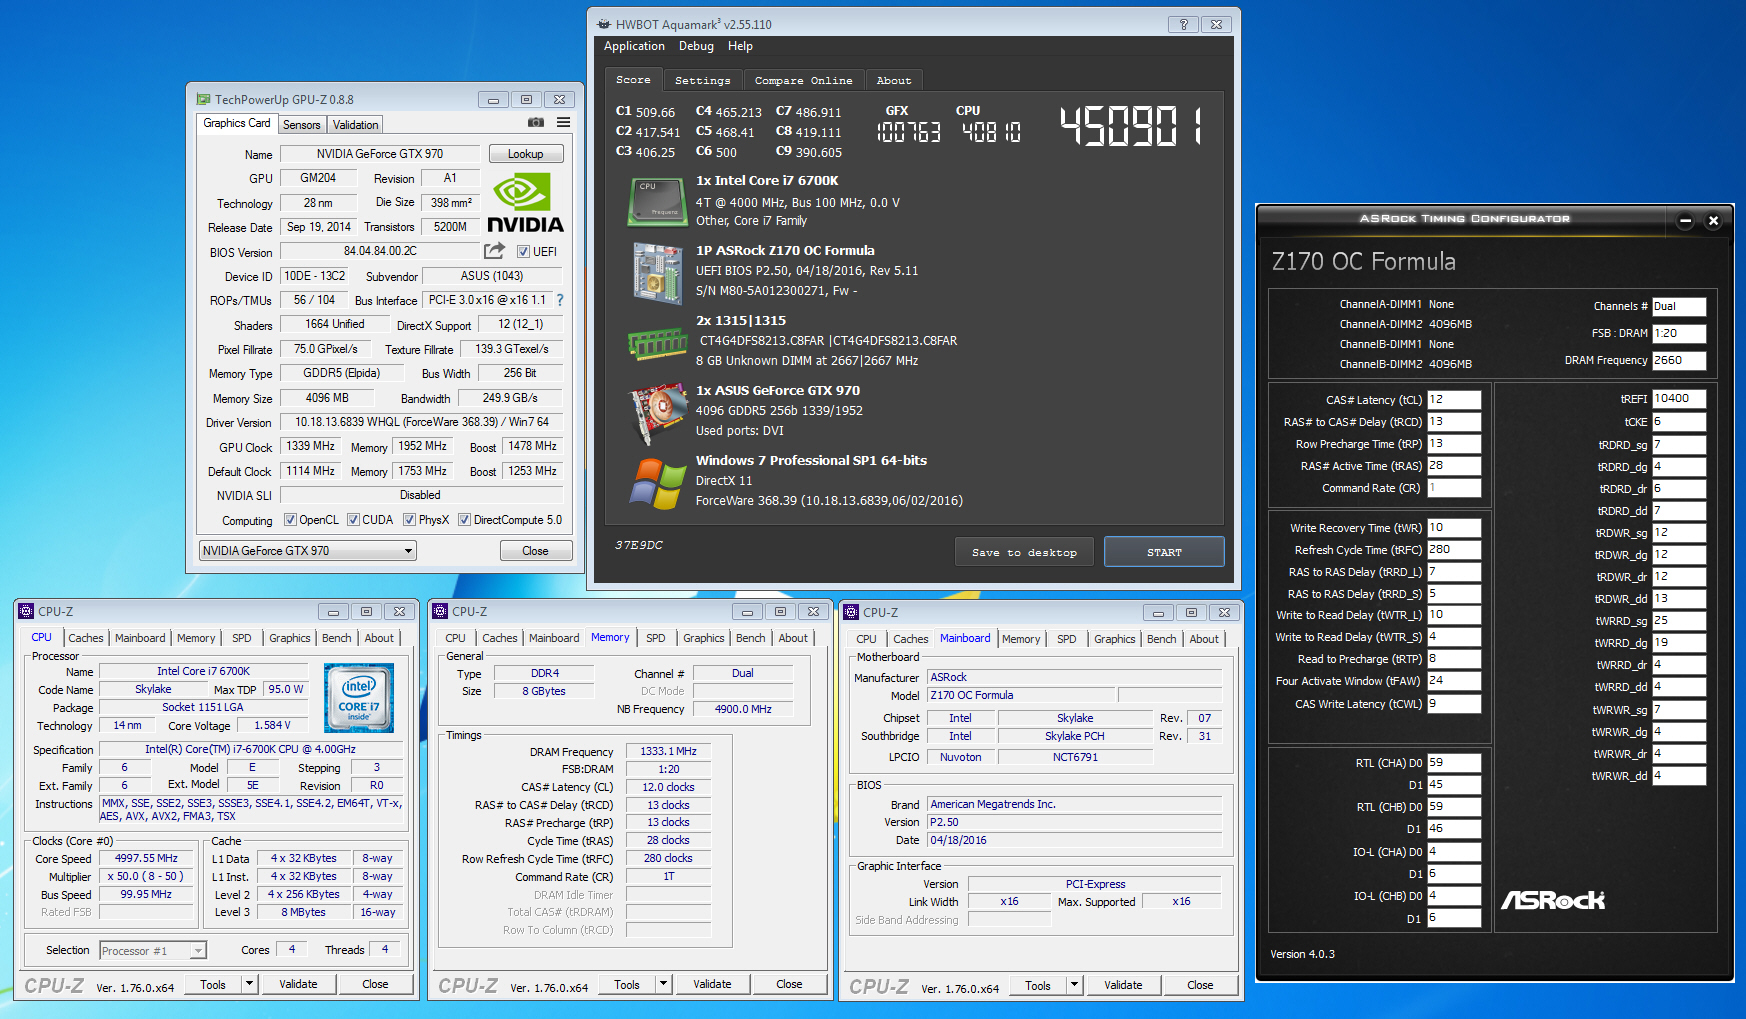Viewport: 1746px width, 1019px height.
Task: Toggle the CUDA checkbox
Action: tap(353, 519)
